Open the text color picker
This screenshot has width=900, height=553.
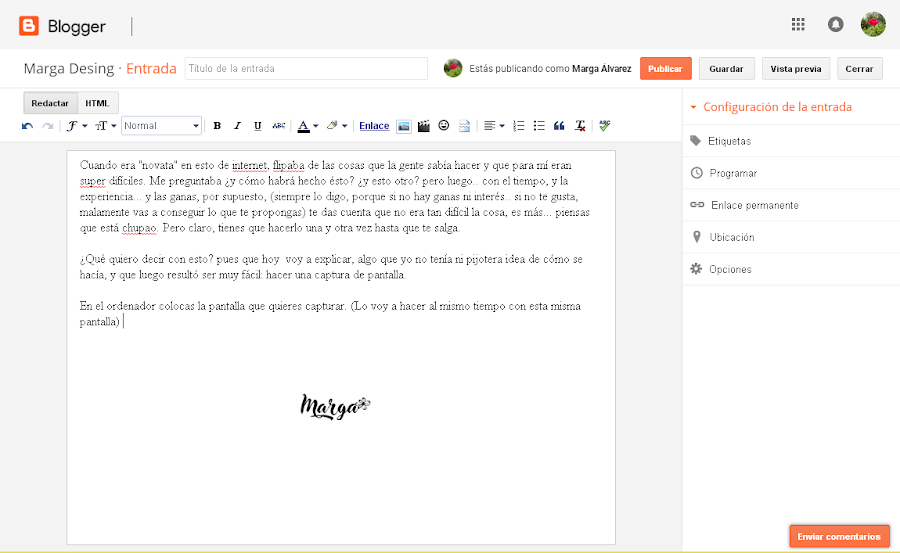(308, 126)
